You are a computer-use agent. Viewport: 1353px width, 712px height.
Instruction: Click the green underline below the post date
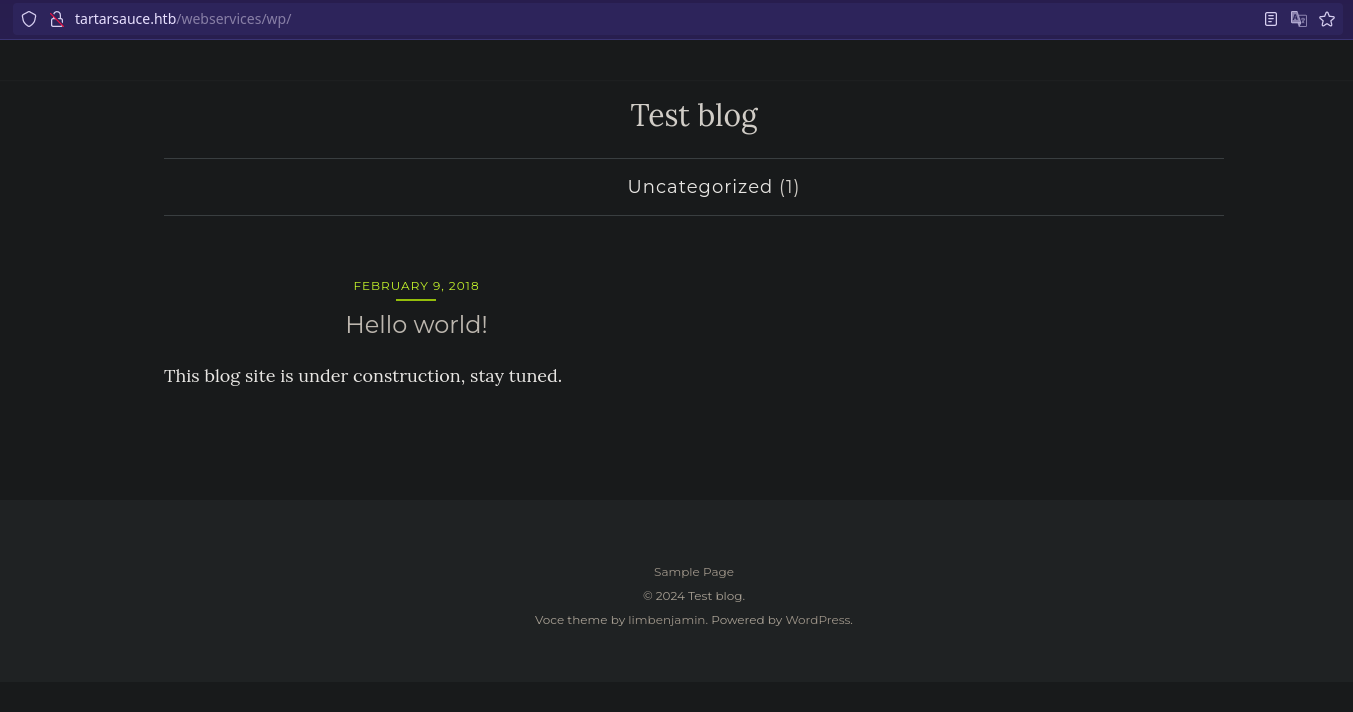click(x=416, y=299)
